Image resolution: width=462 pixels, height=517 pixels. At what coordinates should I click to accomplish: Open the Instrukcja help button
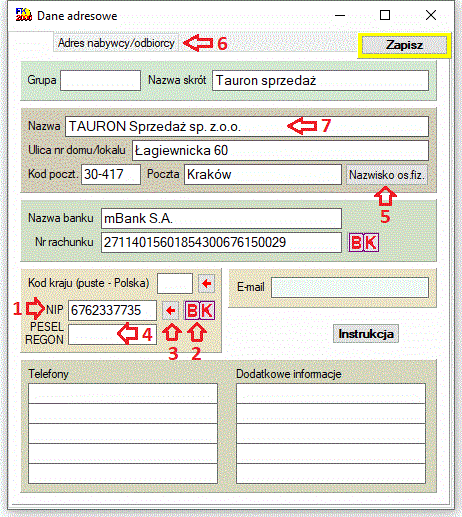[x=366, y=334]
